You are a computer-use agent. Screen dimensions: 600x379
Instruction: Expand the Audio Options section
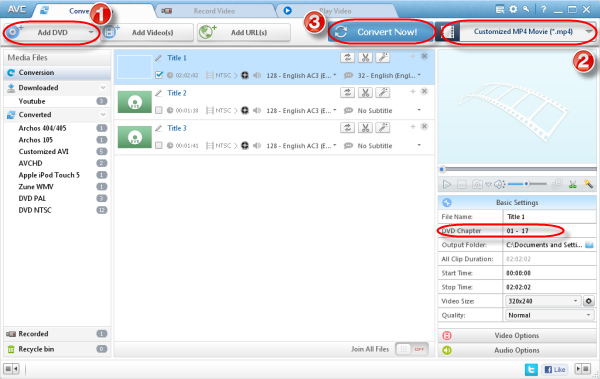tap(517, 350)
